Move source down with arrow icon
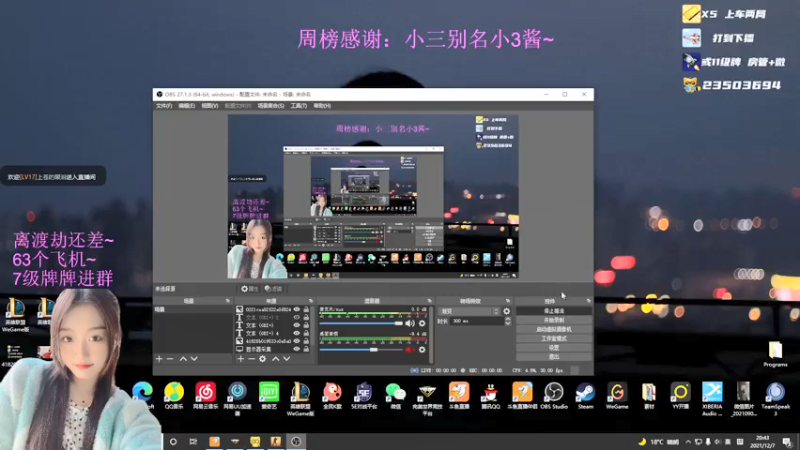 pyautogui.click(x=287, y=359)
